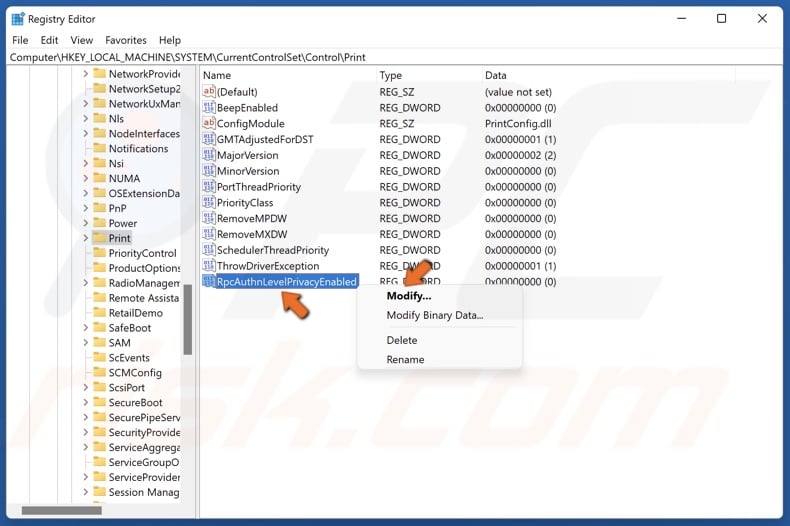Click the RemoveMPDW DWORD icon
This screenshot has height=526, width=790.
(209, 218)
